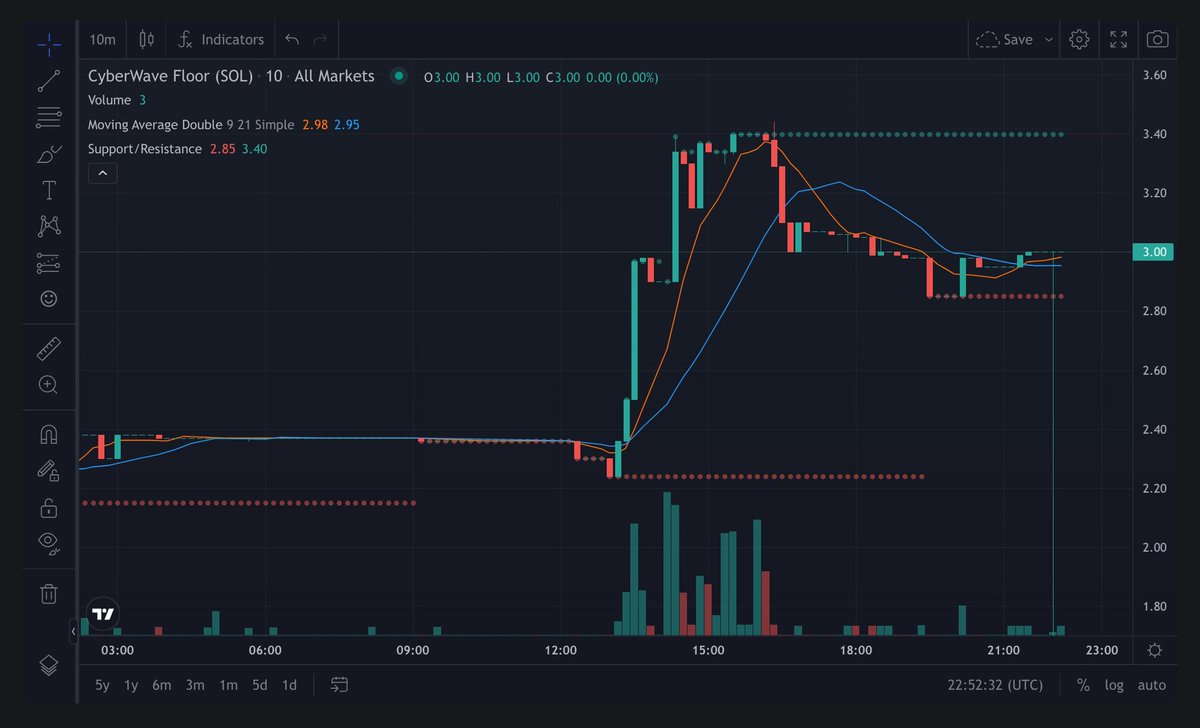Remove drawings with the trash icon
Viewport: 1200px width, 728px height.
[48, 593]
